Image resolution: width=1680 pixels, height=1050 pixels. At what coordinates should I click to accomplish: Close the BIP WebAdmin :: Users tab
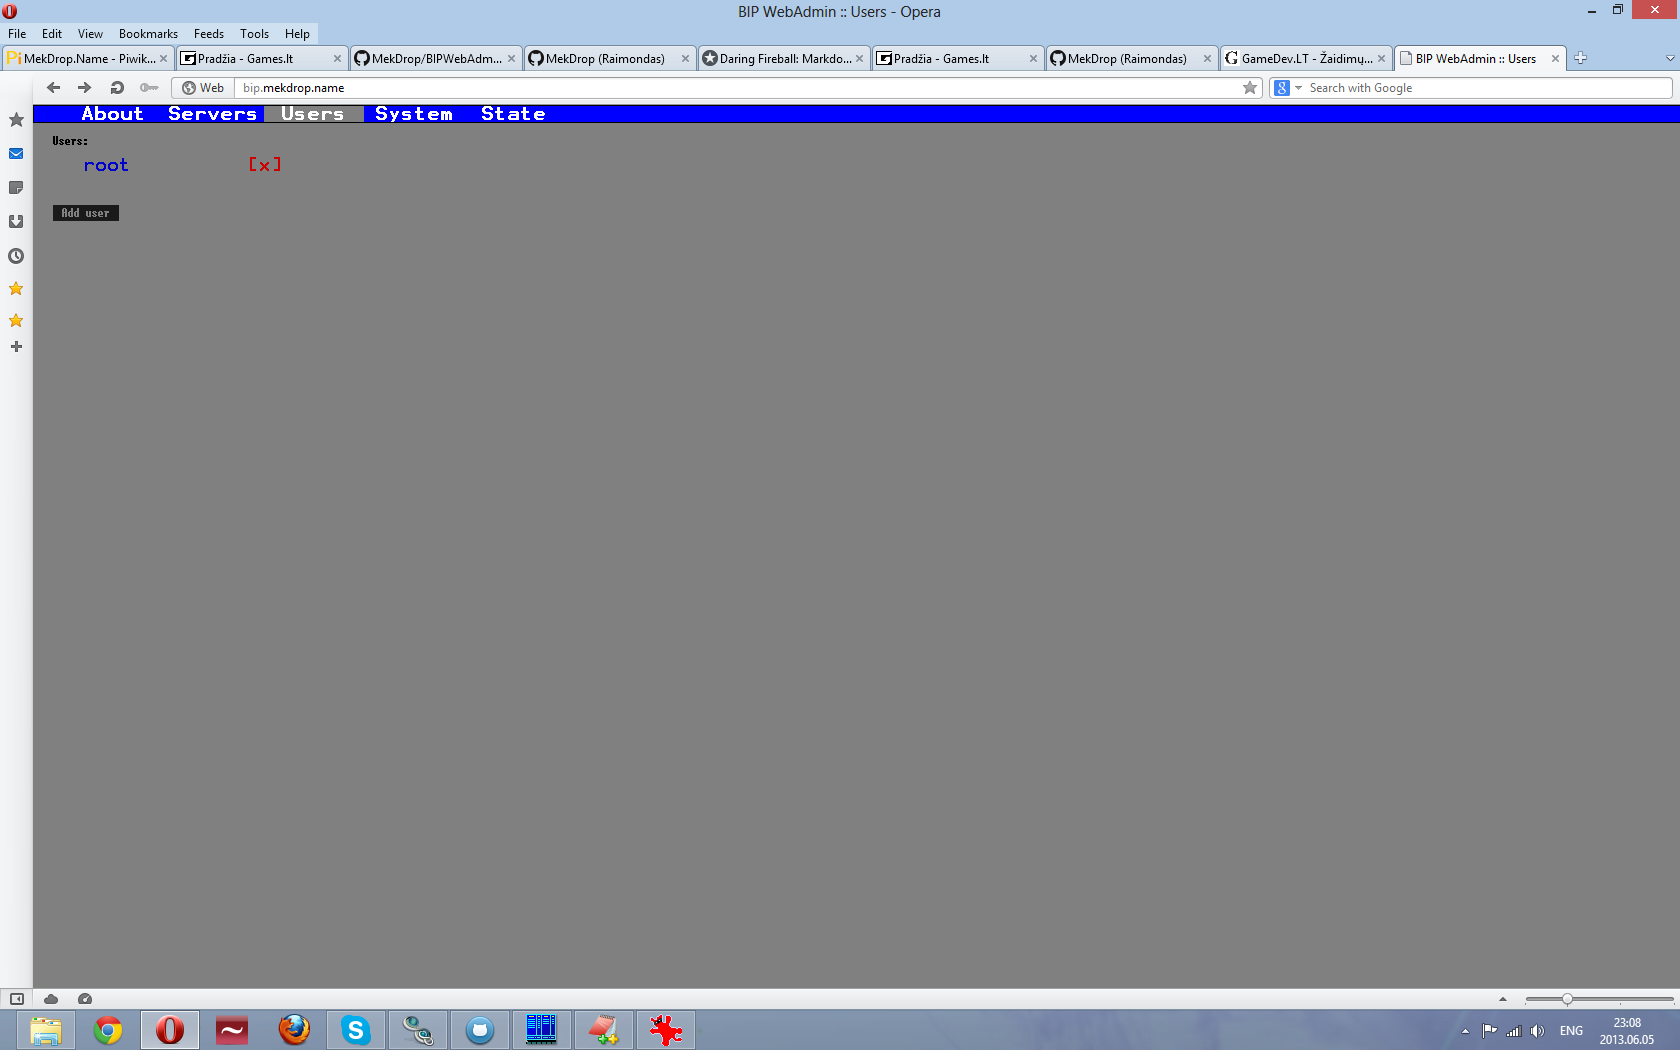click(x=1555, y=59)
